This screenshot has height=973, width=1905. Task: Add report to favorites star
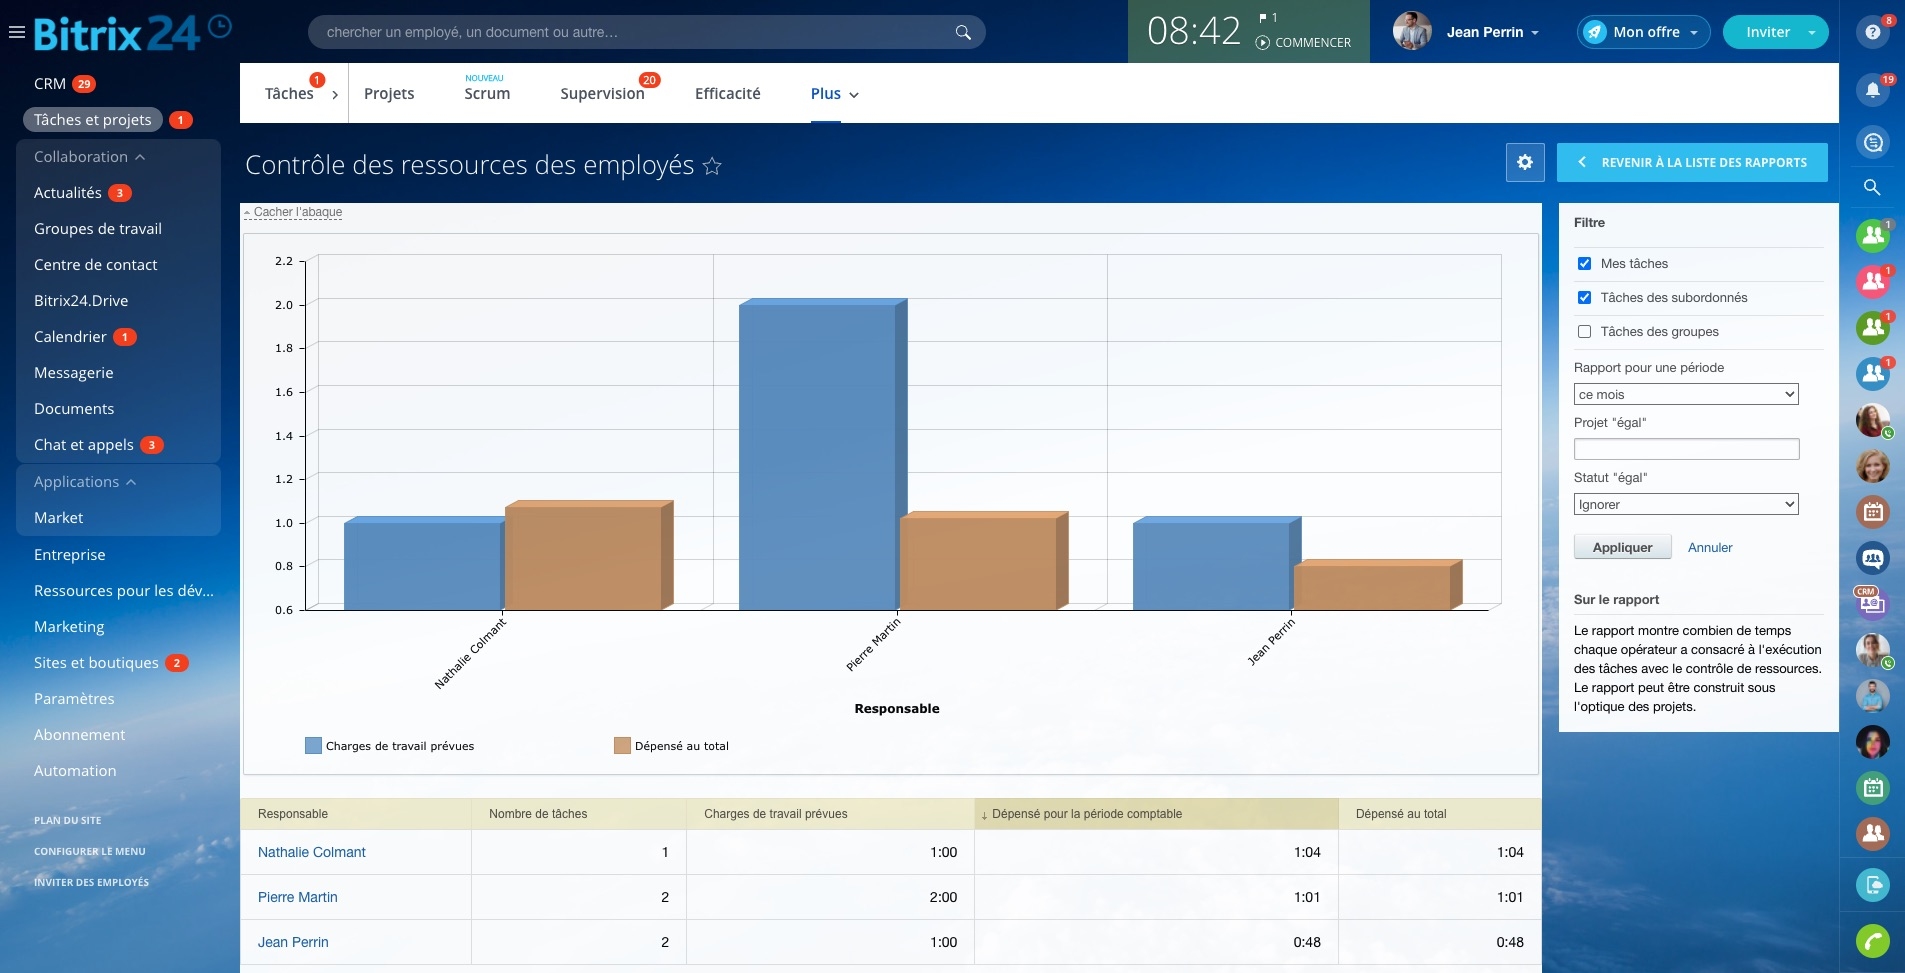pyautogui.click(x=712, y=166)
